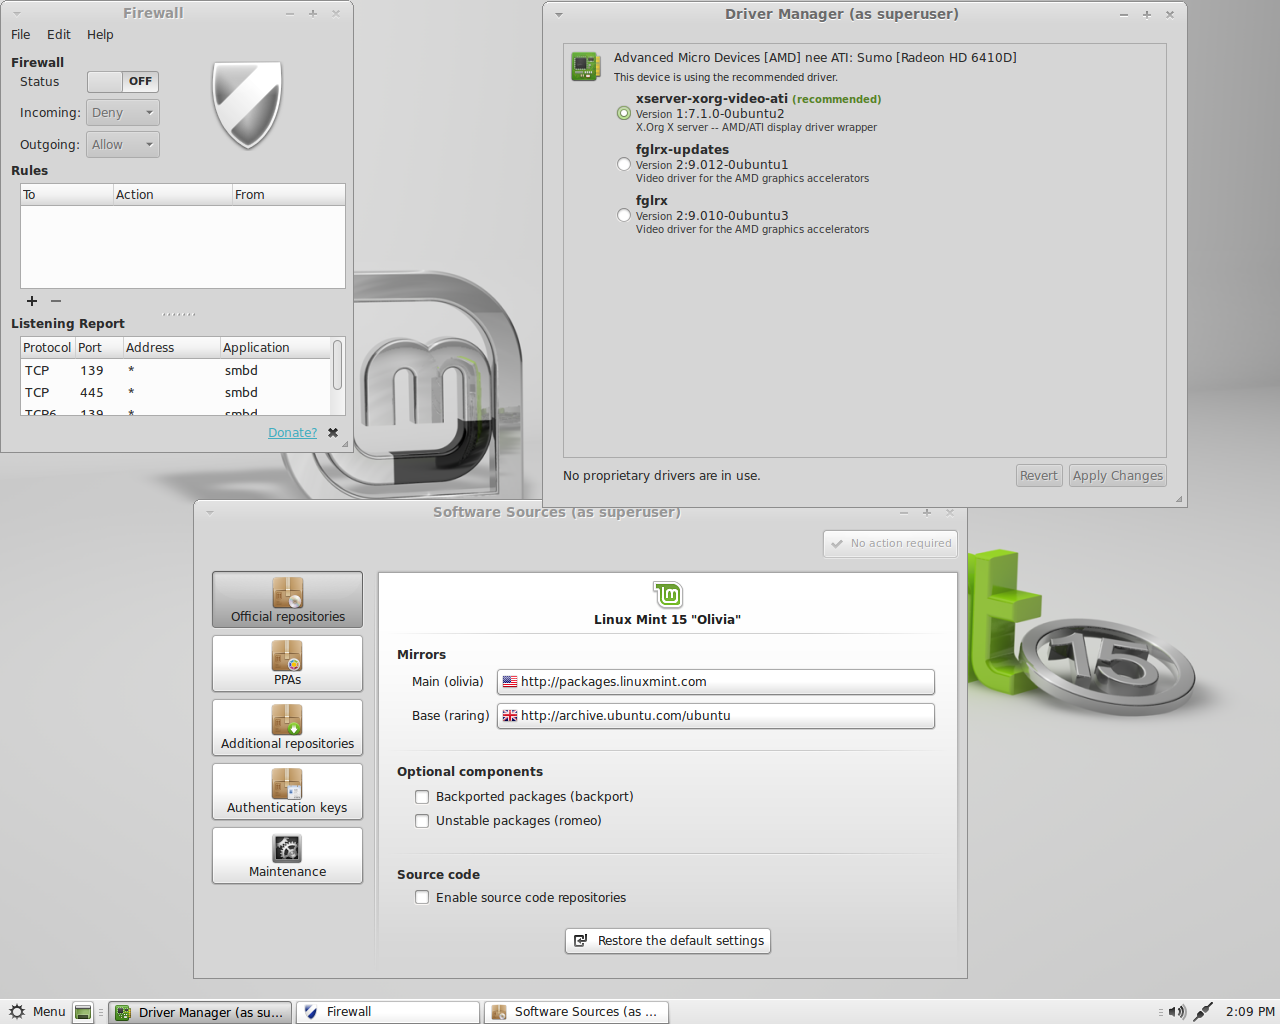Click the UK flag in Base mirror field
Viewport: 1280px width, 1024px height.
coord(510,716)
